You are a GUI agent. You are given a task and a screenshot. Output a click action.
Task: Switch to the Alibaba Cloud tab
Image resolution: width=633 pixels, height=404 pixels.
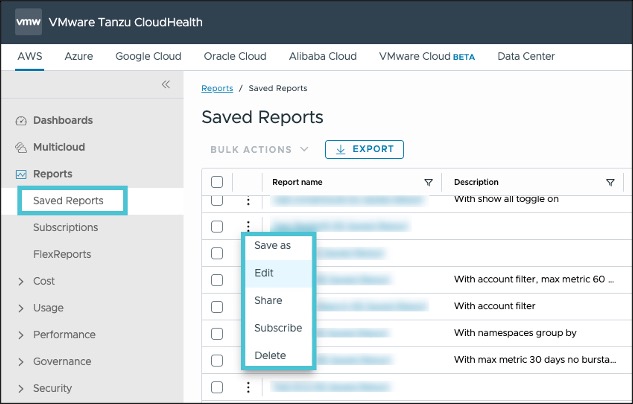(323, 56)
